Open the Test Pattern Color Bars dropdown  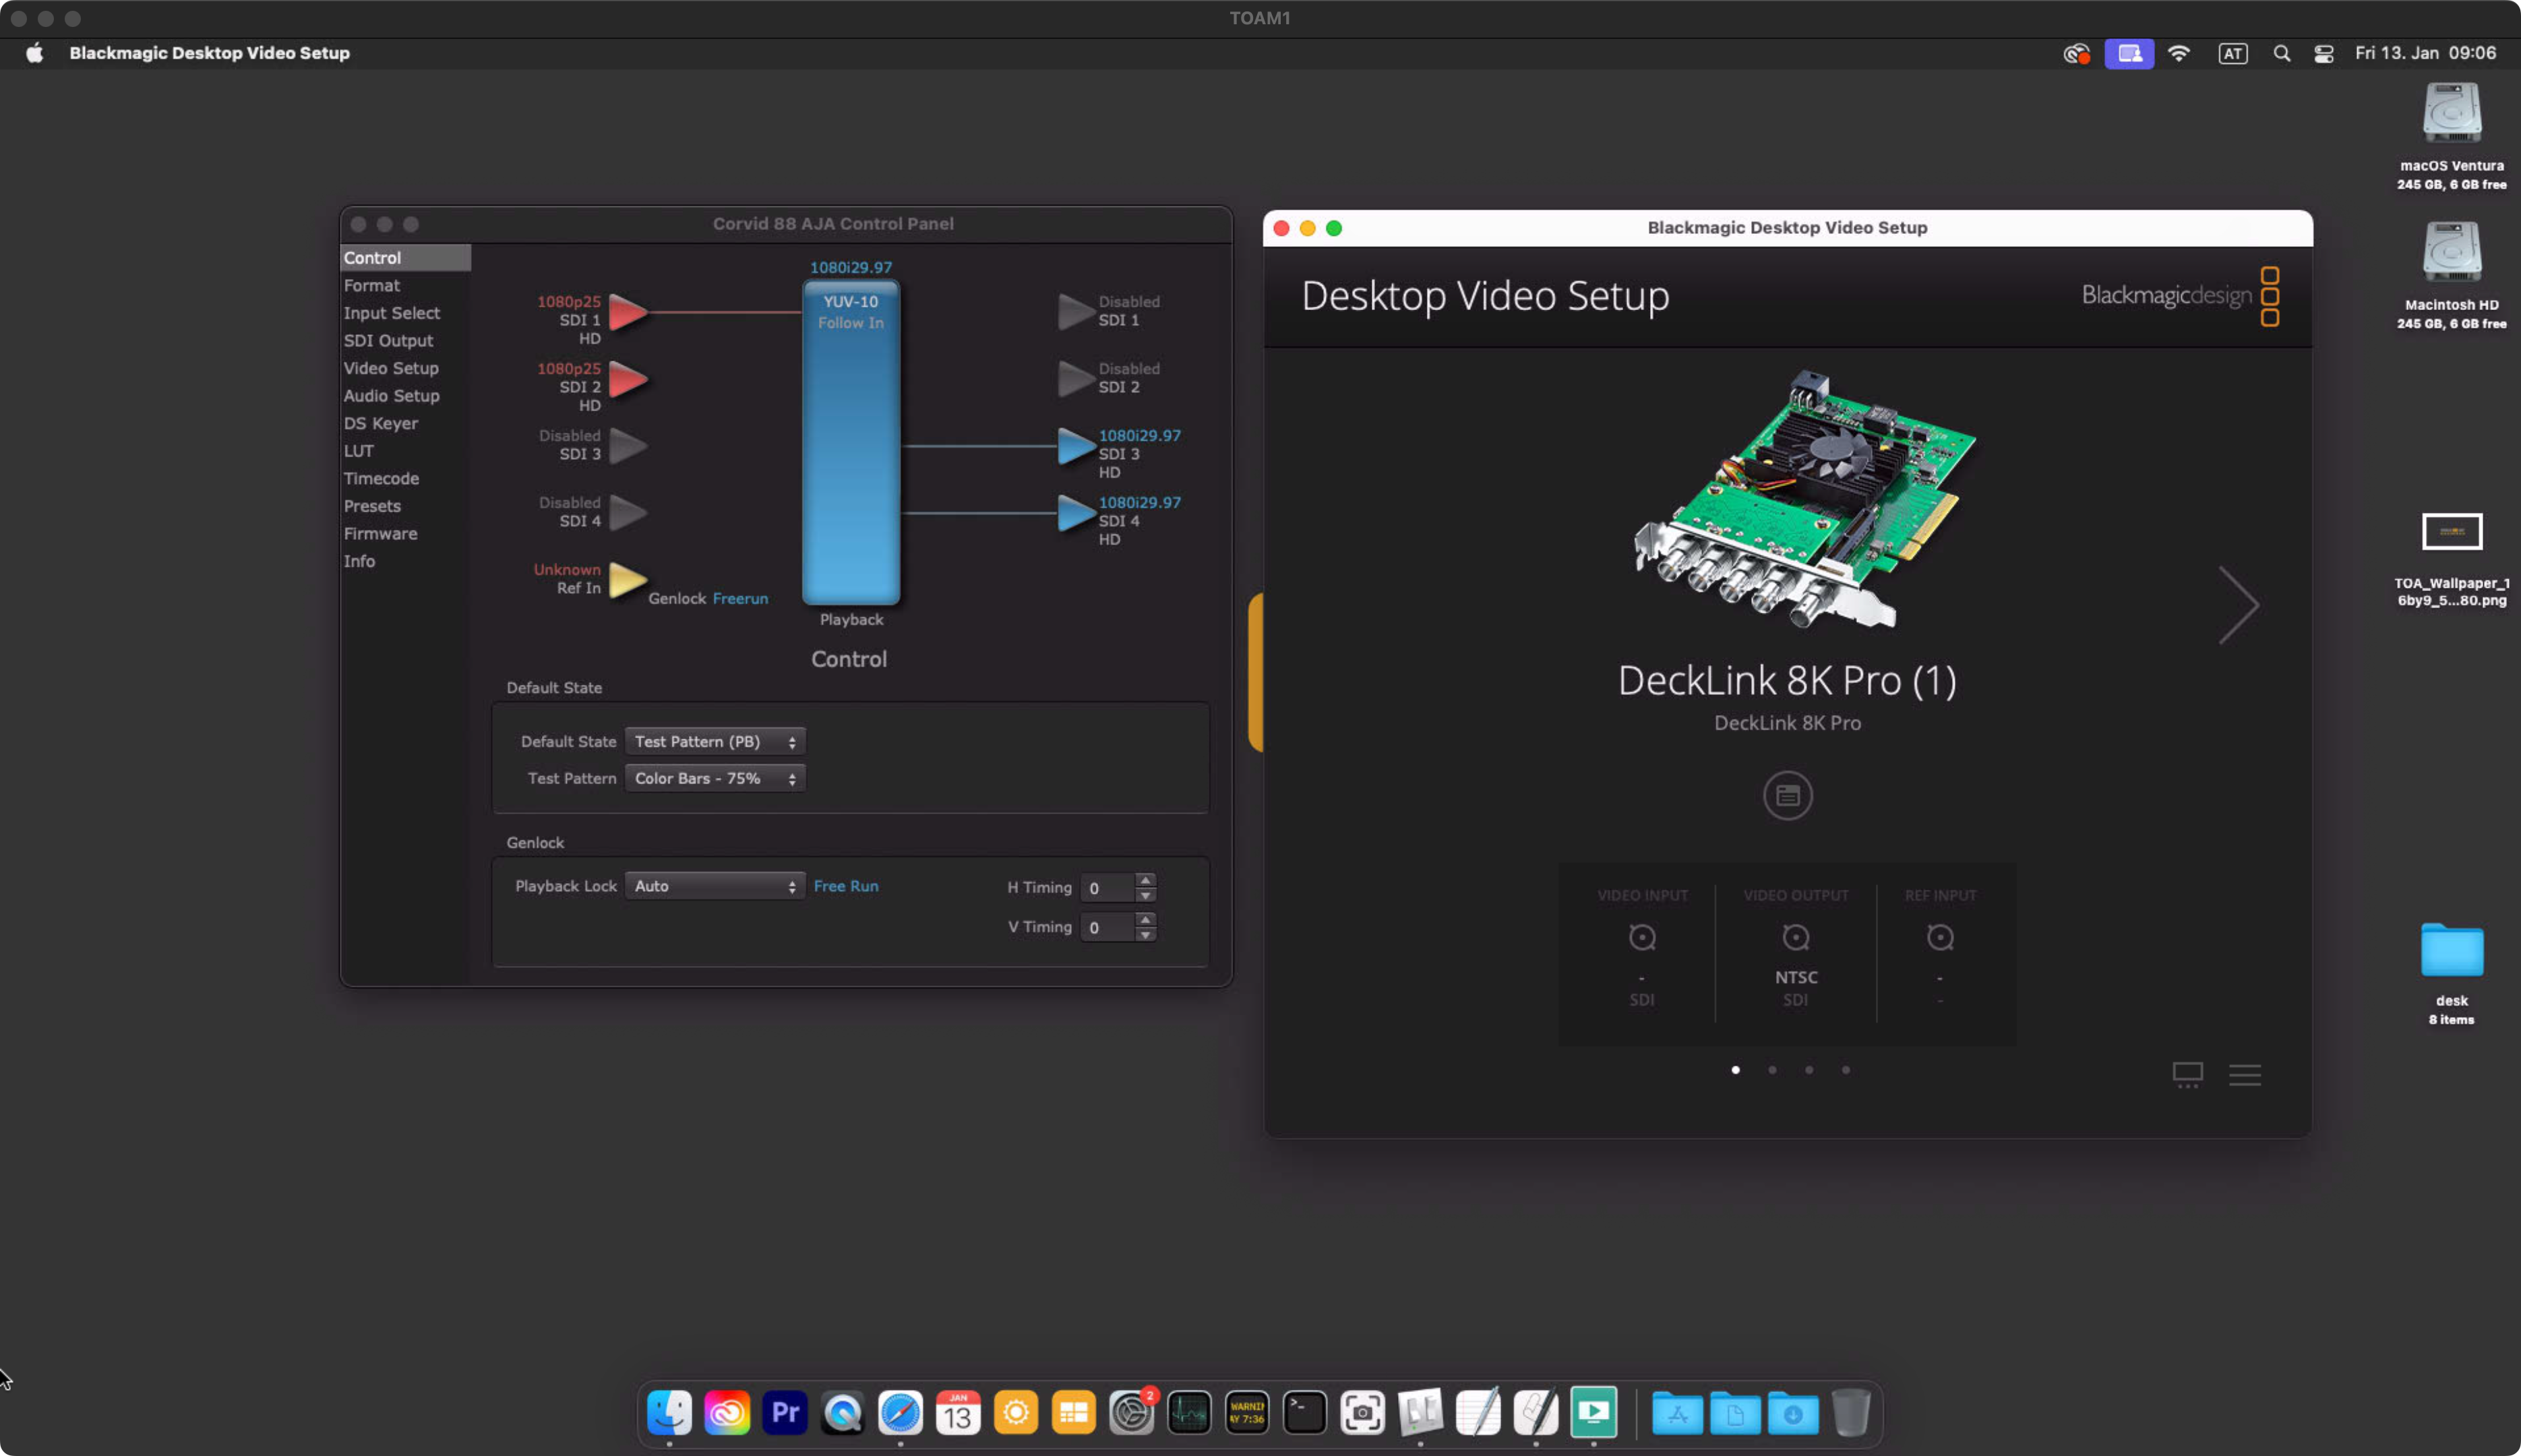pyautogui.click(x=715, y=779)
